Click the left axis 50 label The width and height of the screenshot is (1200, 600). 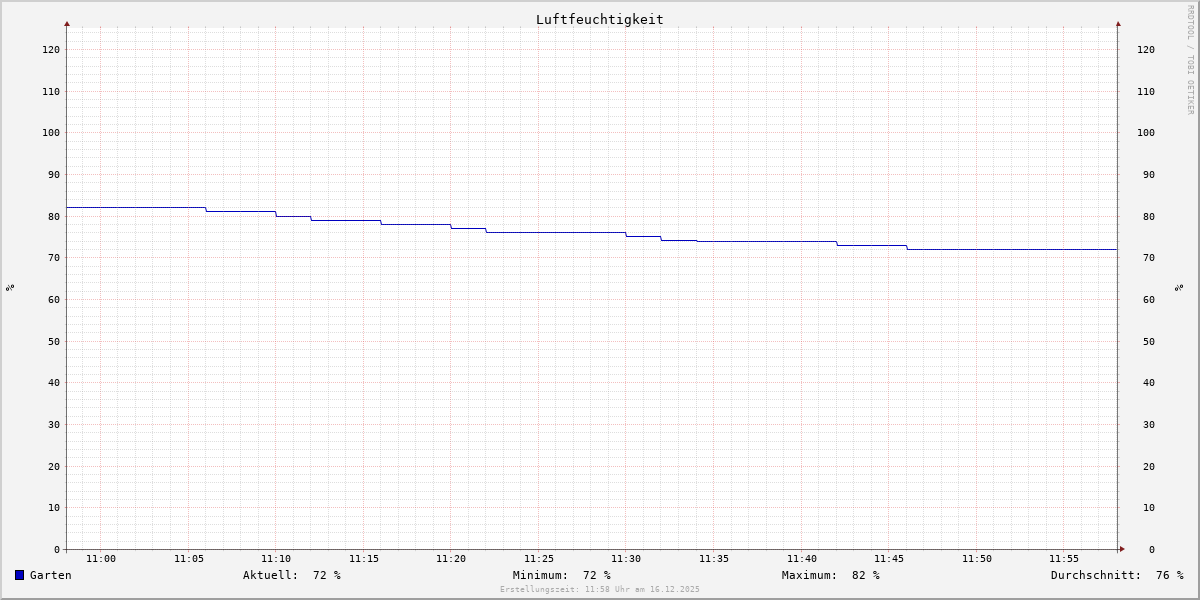click(x=54, y=341)
